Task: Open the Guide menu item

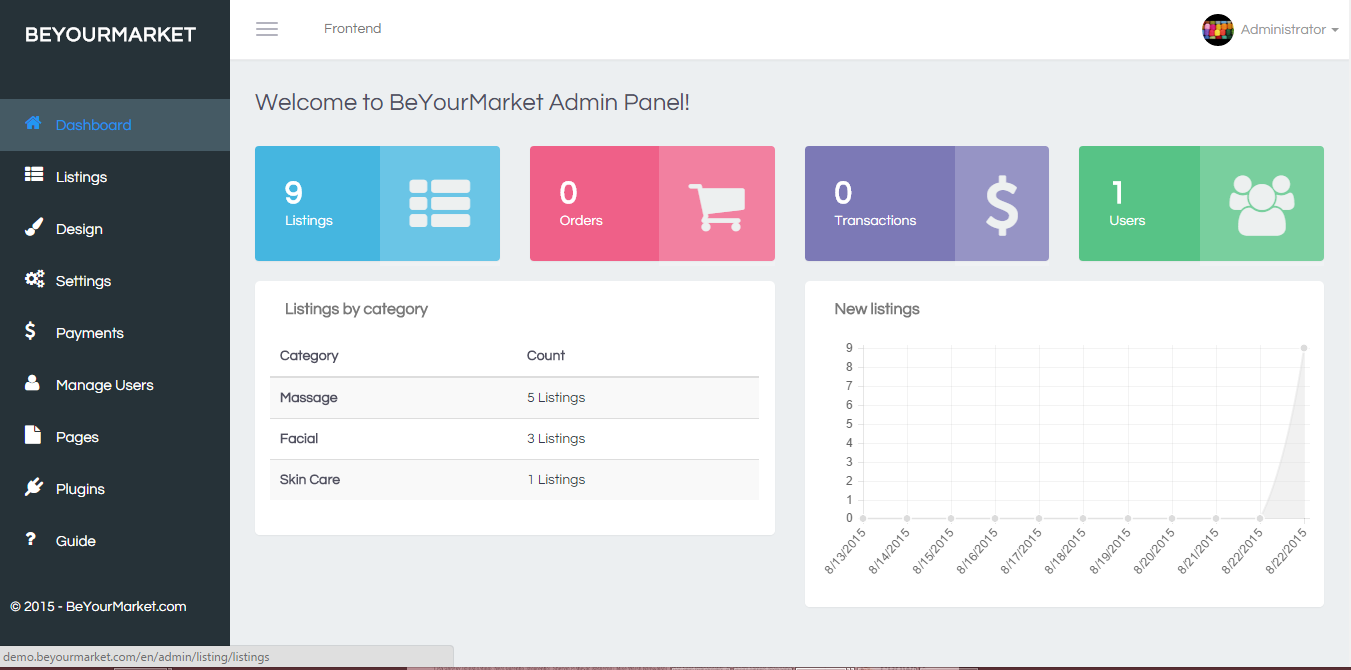Action: pos(115,541)
